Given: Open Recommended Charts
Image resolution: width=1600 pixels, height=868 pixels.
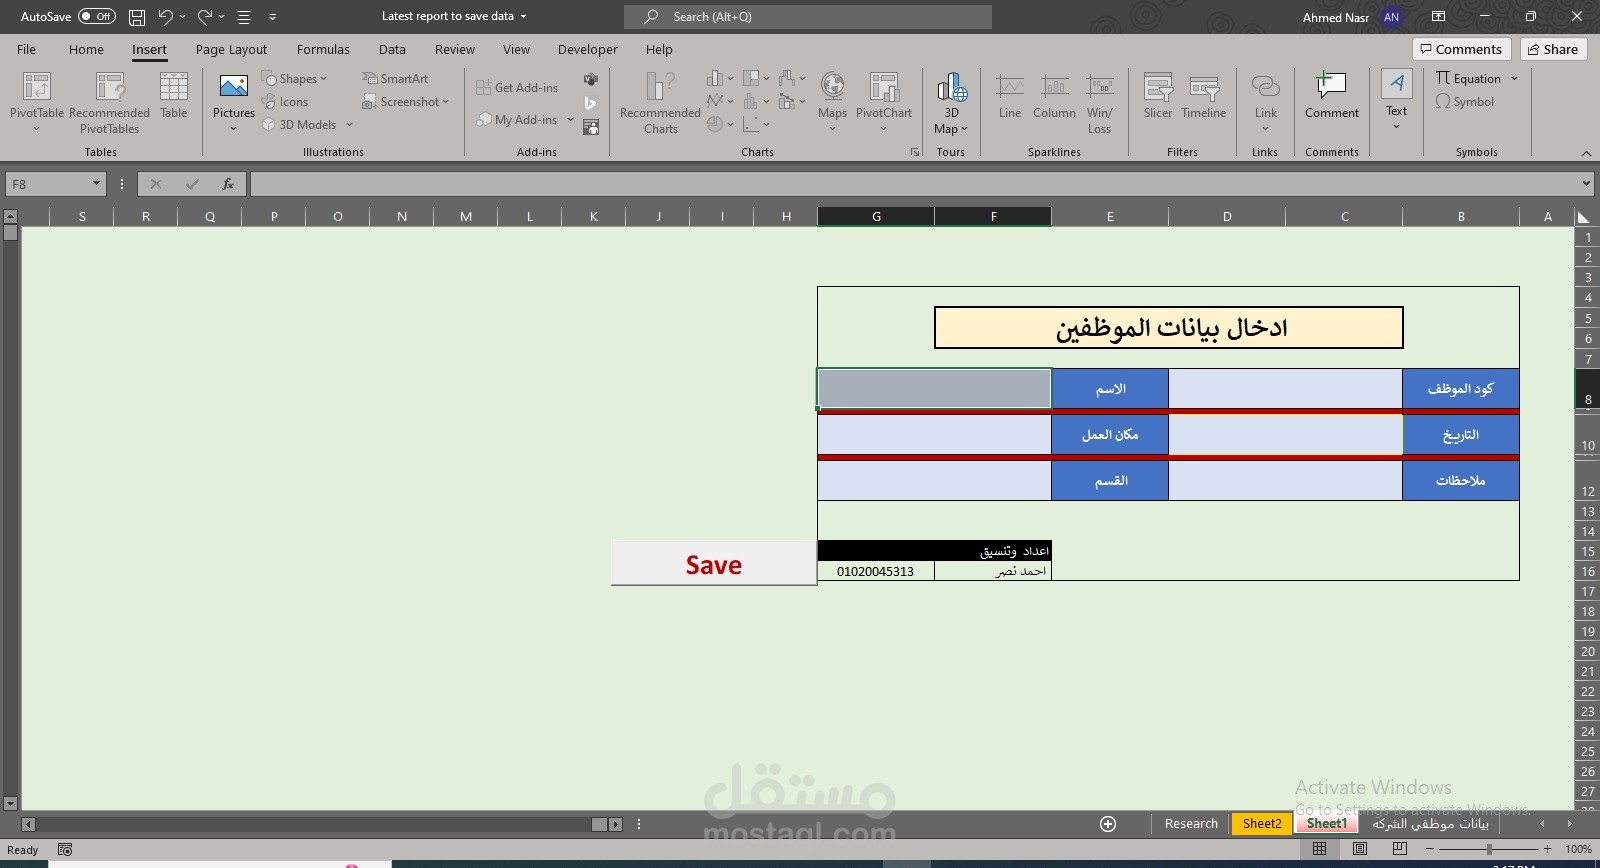Looking at the screenshot, I should click(x=660, y=102).
